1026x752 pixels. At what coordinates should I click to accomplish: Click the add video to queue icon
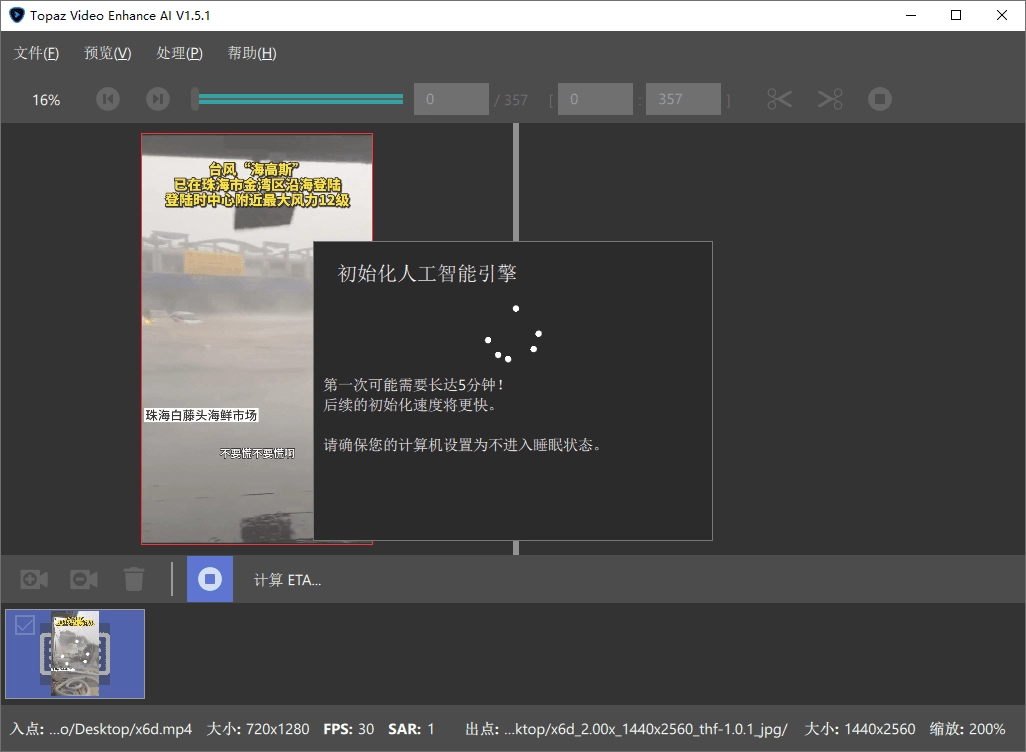click(x=31, y=579)
